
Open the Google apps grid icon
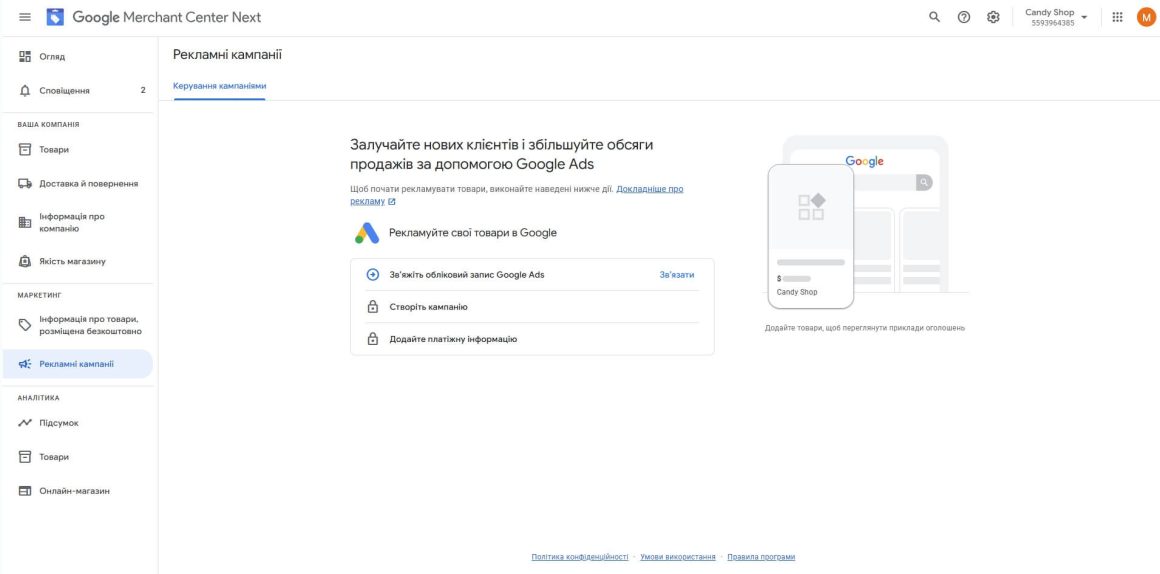(x=1117, y=17)
